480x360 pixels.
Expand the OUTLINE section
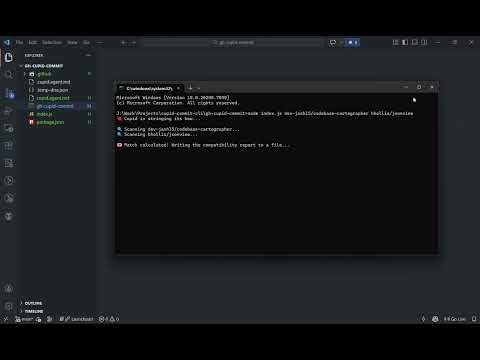[33, 303]
